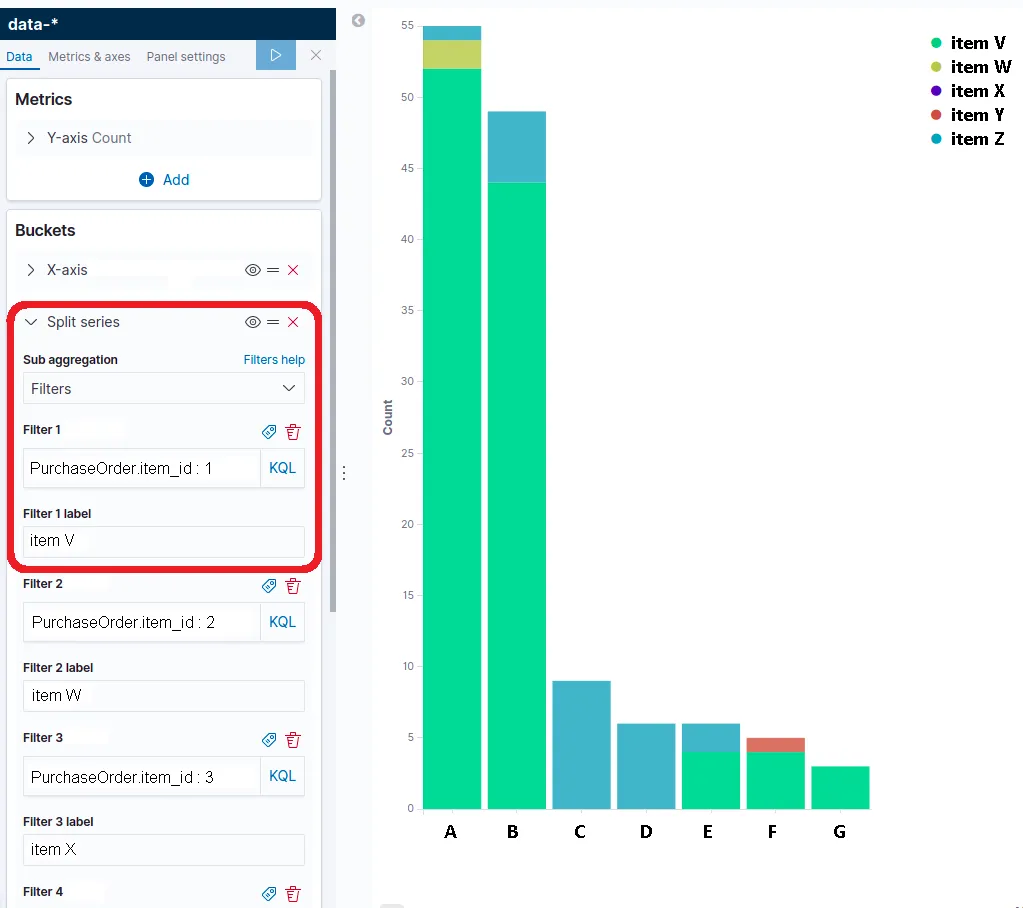
Task: Click the Update play button
Action: [275, 55]
